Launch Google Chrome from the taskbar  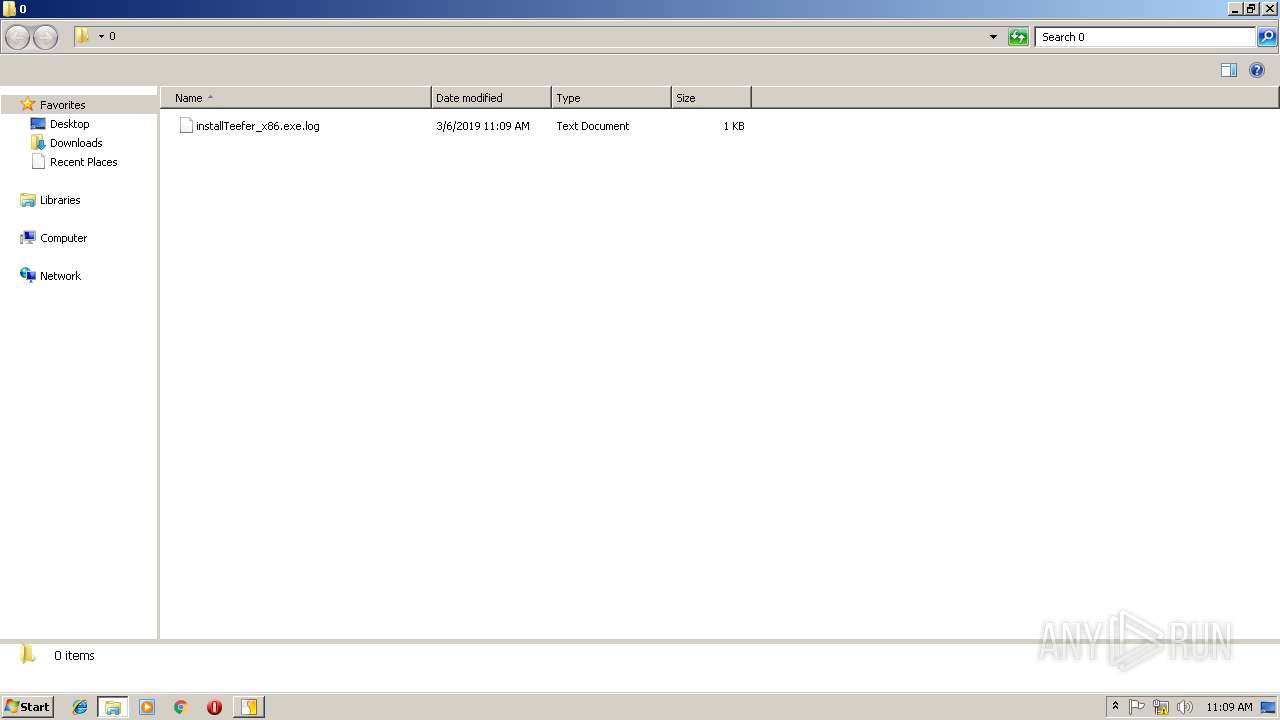pyautogui.click(x=181, y=707)
